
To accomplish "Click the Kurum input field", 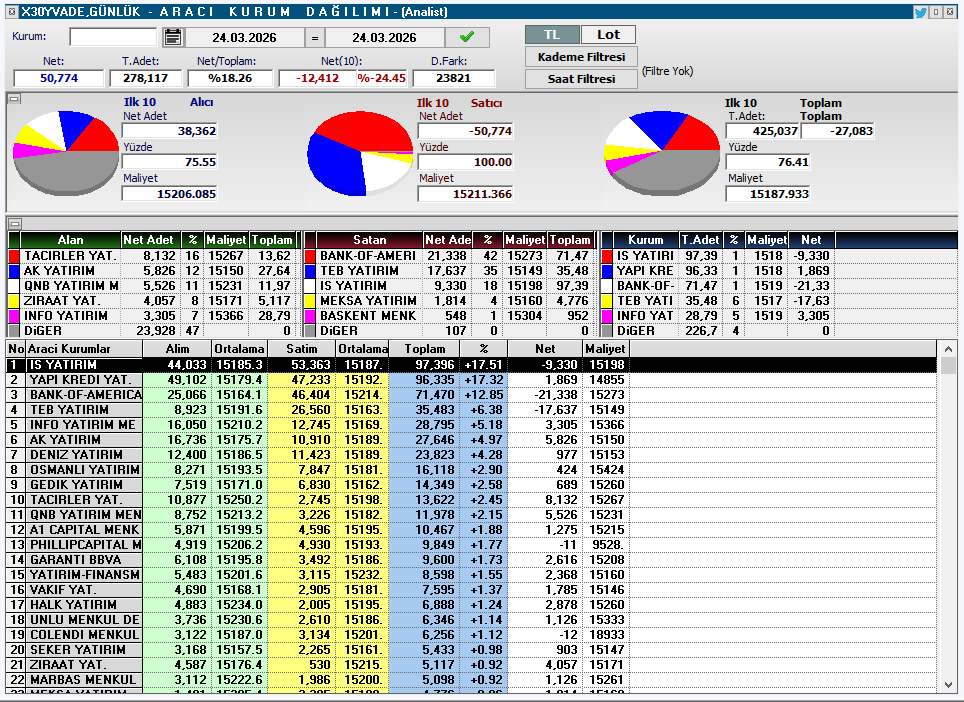I will 113,37.
